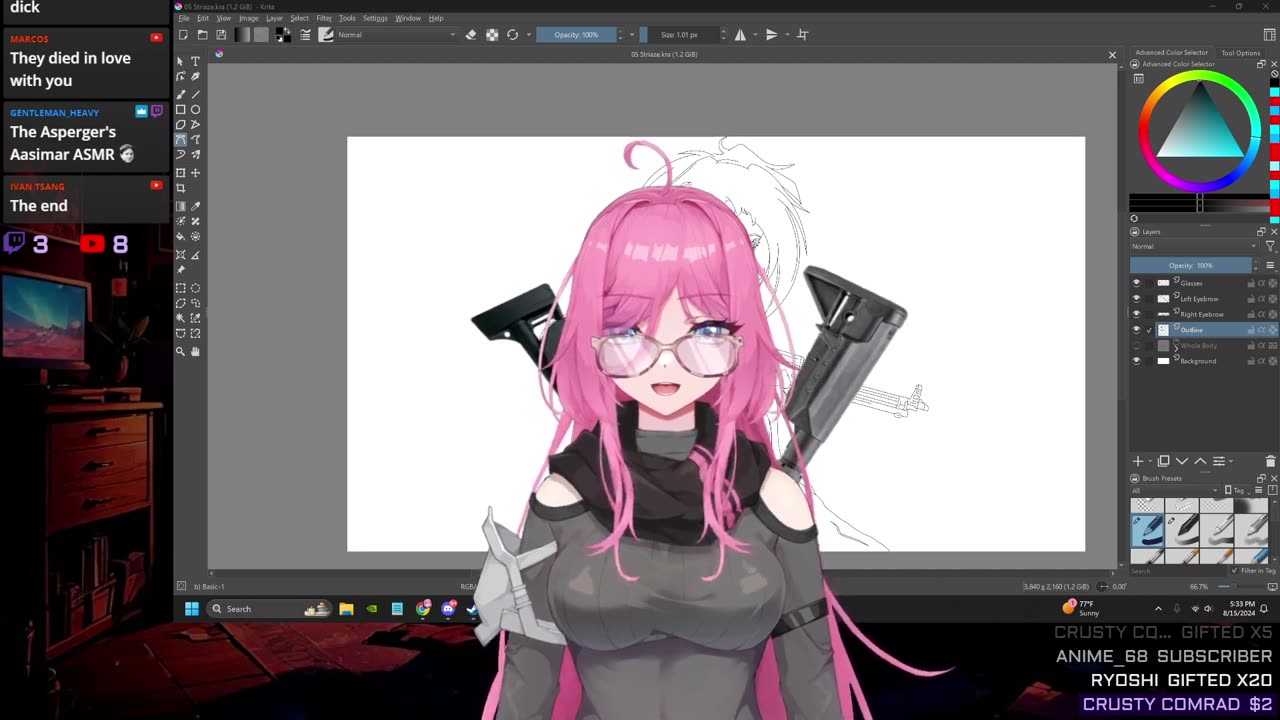Toggle vertical mirror tool
1280x720 pixels.
(771, 34)
